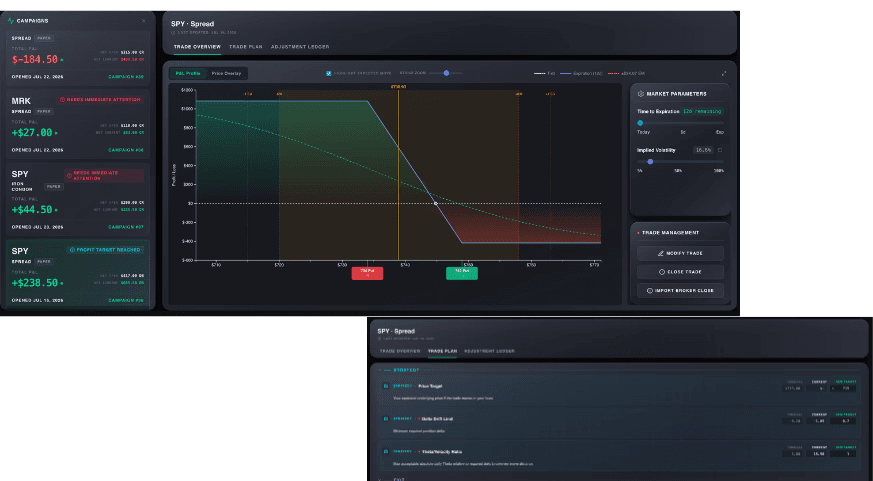Click the green put strike marker
Screen dimensions: 873x481
[x=462, y=273]
